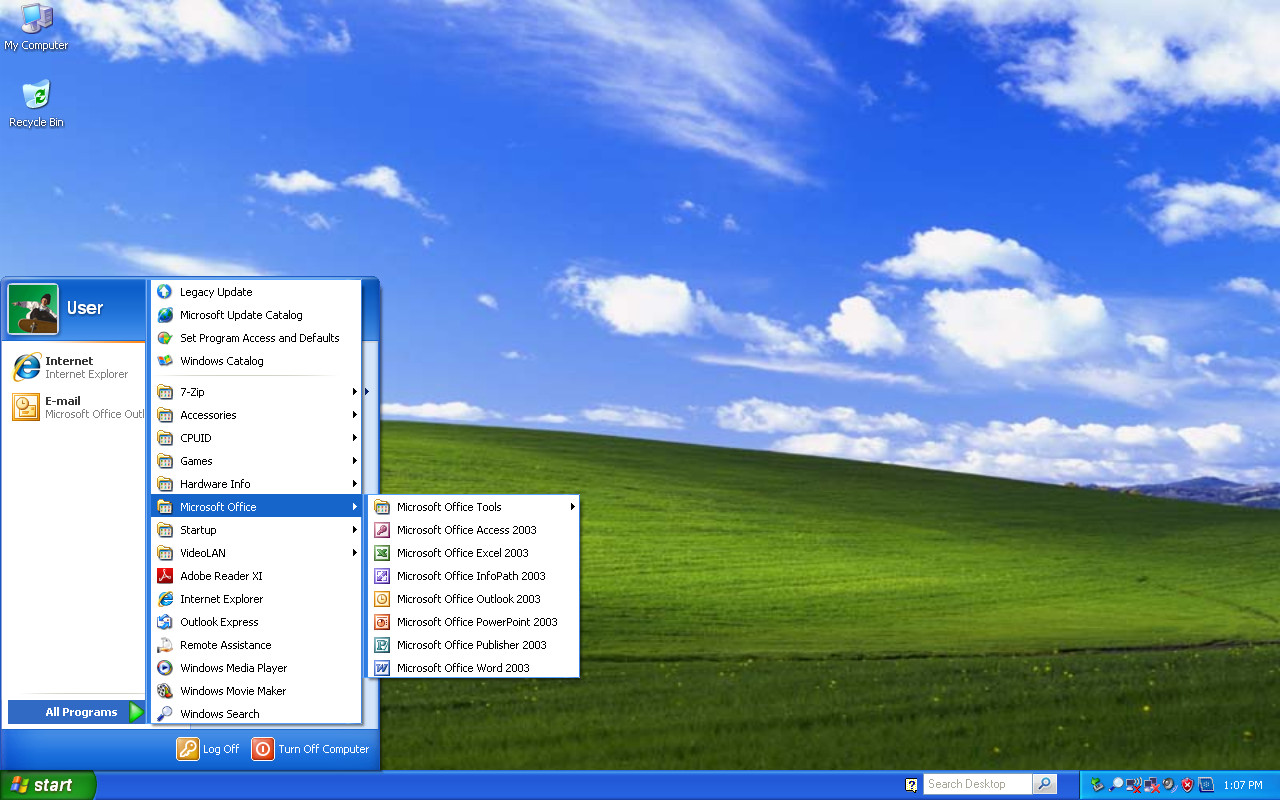Click wireless network disconnected tray icon

click(x=1134, y=785)
